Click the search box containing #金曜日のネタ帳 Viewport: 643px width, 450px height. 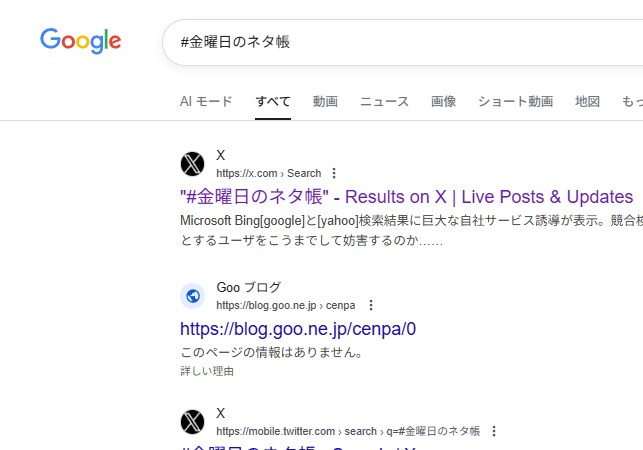(400, 42)
